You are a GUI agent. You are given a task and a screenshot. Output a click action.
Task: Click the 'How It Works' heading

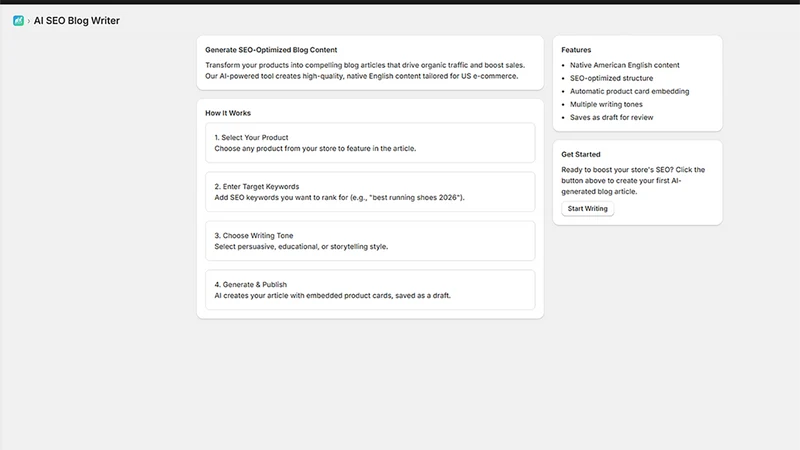pos(228,113)
